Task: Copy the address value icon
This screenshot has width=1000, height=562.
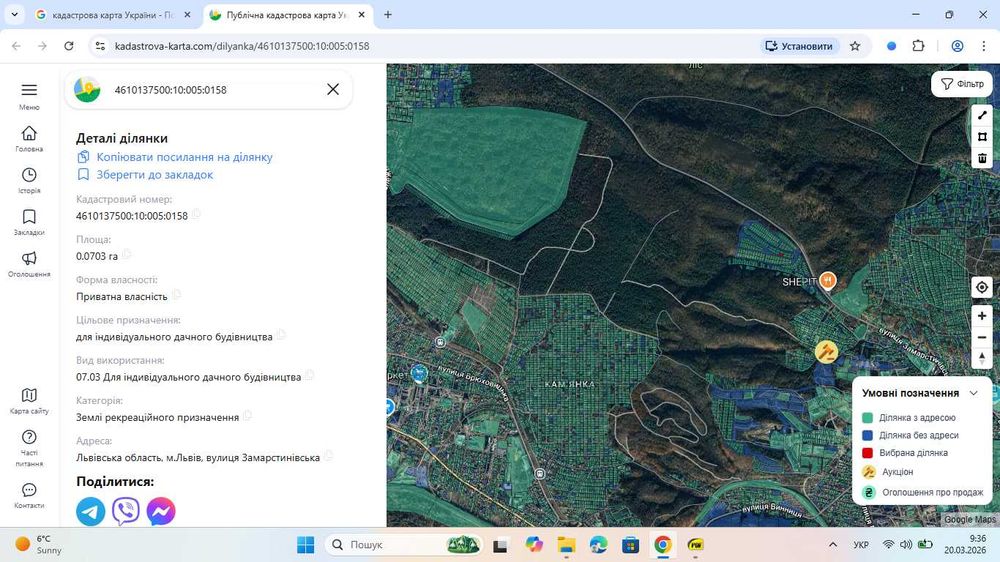Action: point(328,455)
